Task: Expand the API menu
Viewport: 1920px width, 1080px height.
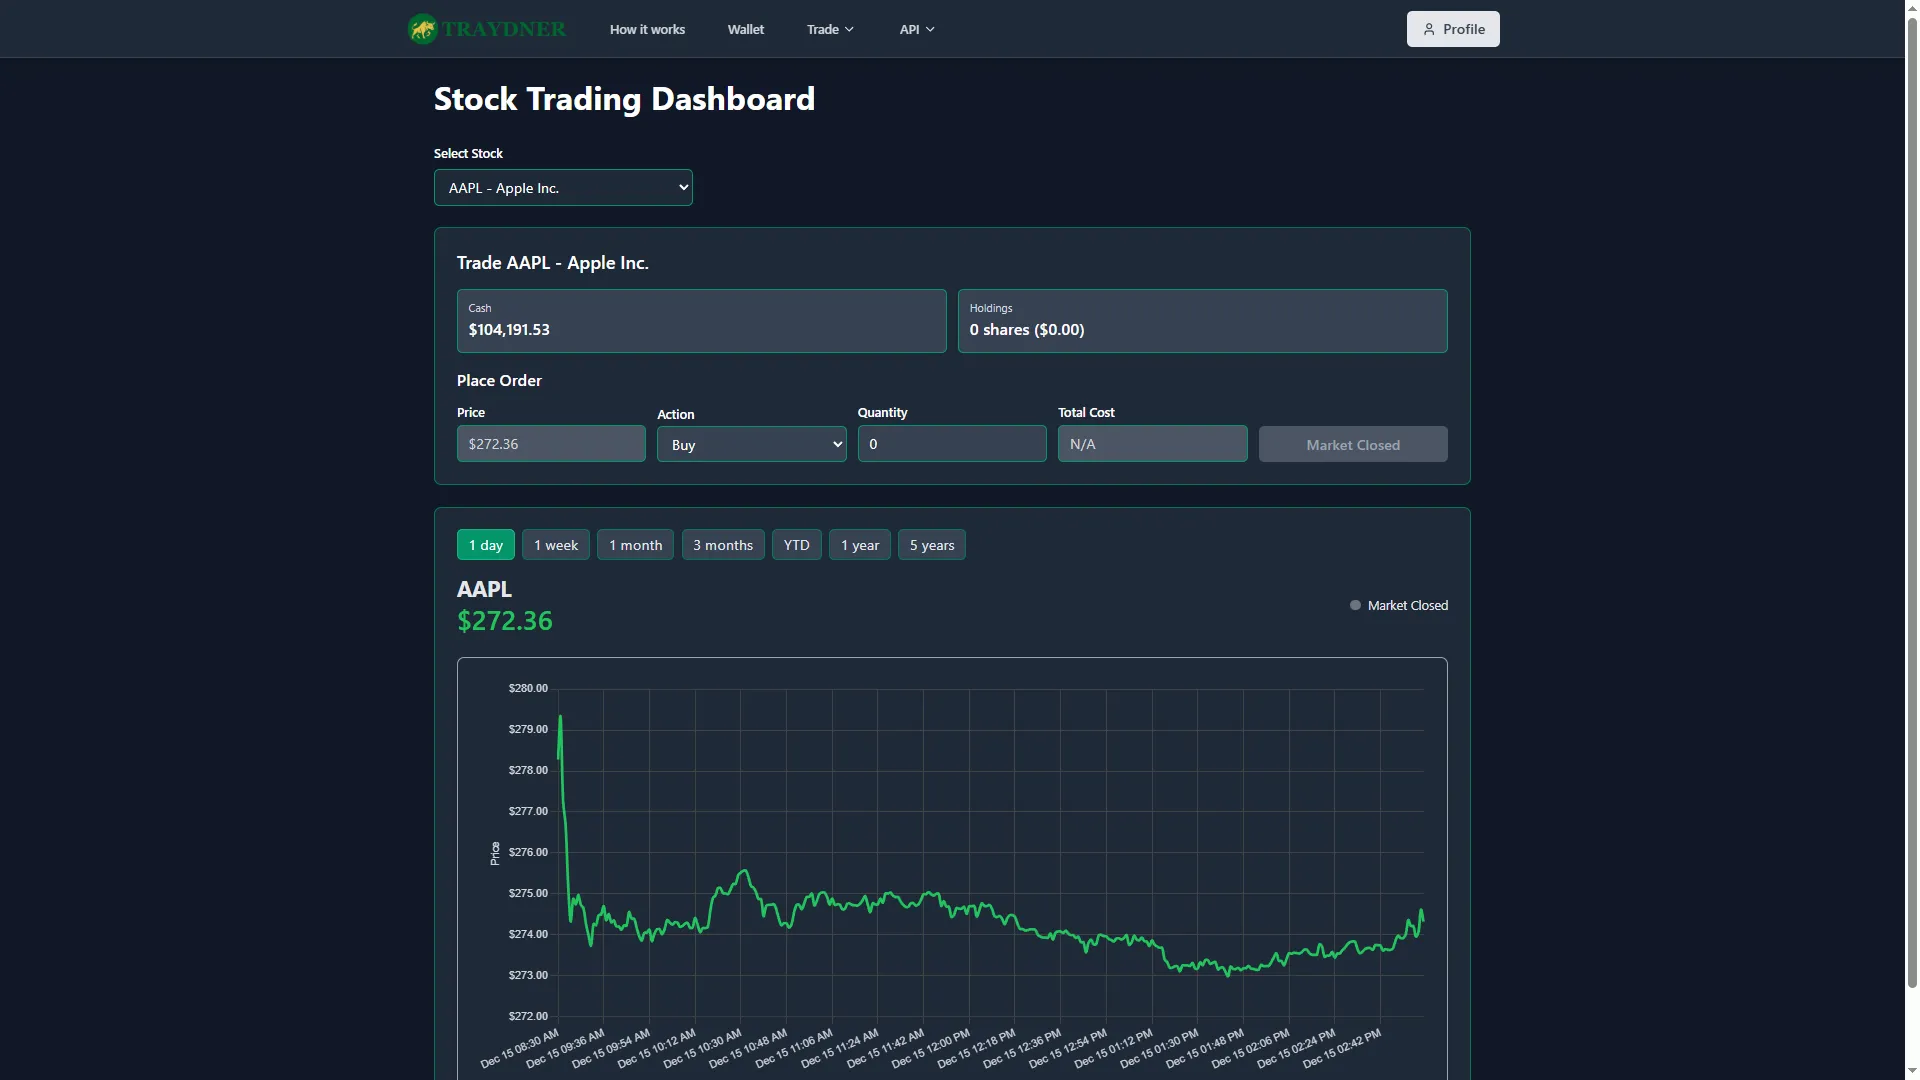Action: 917,29
